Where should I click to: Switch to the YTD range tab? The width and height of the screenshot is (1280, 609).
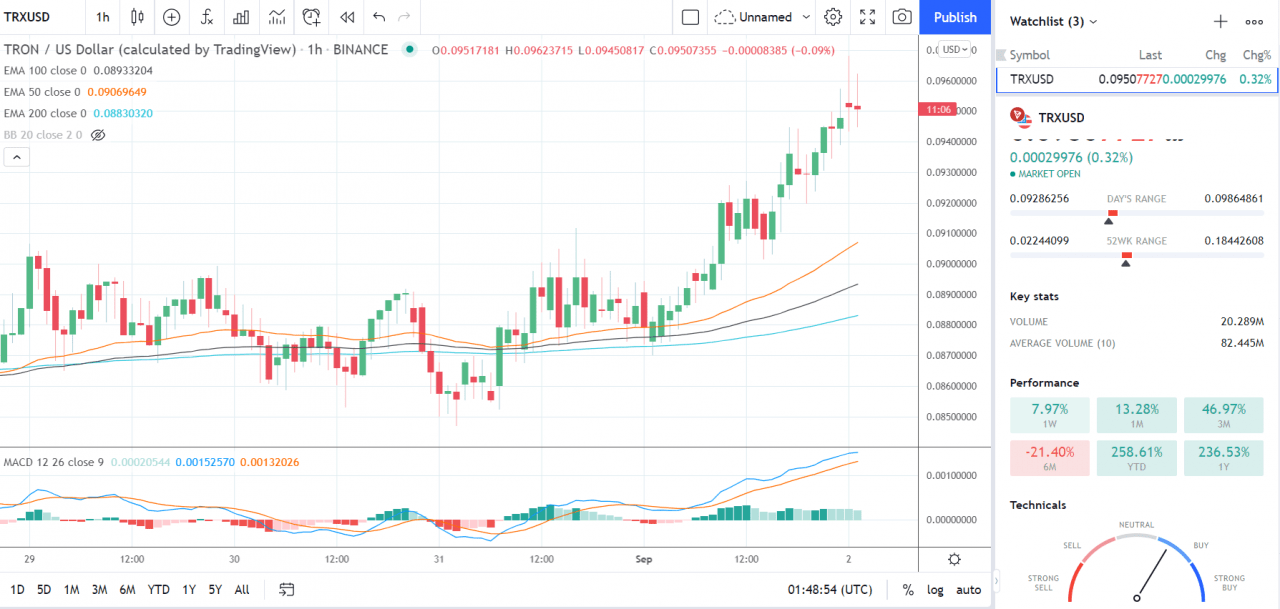coord(158,590)
